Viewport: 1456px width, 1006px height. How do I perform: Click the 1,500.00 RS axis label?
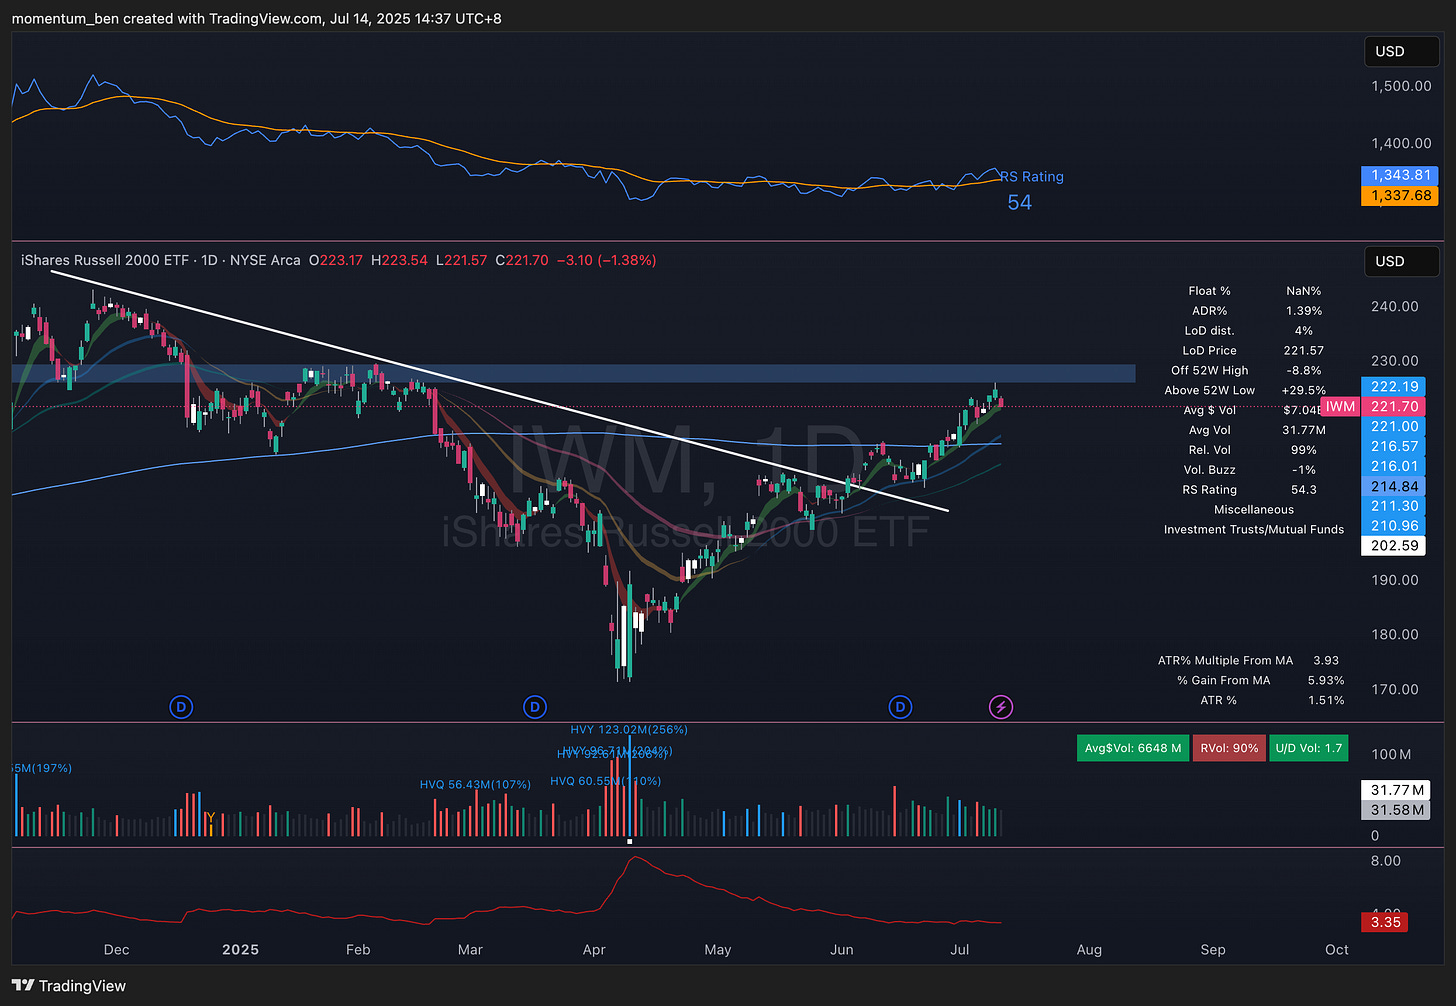pyautogui.click(x=1401, y=86)
